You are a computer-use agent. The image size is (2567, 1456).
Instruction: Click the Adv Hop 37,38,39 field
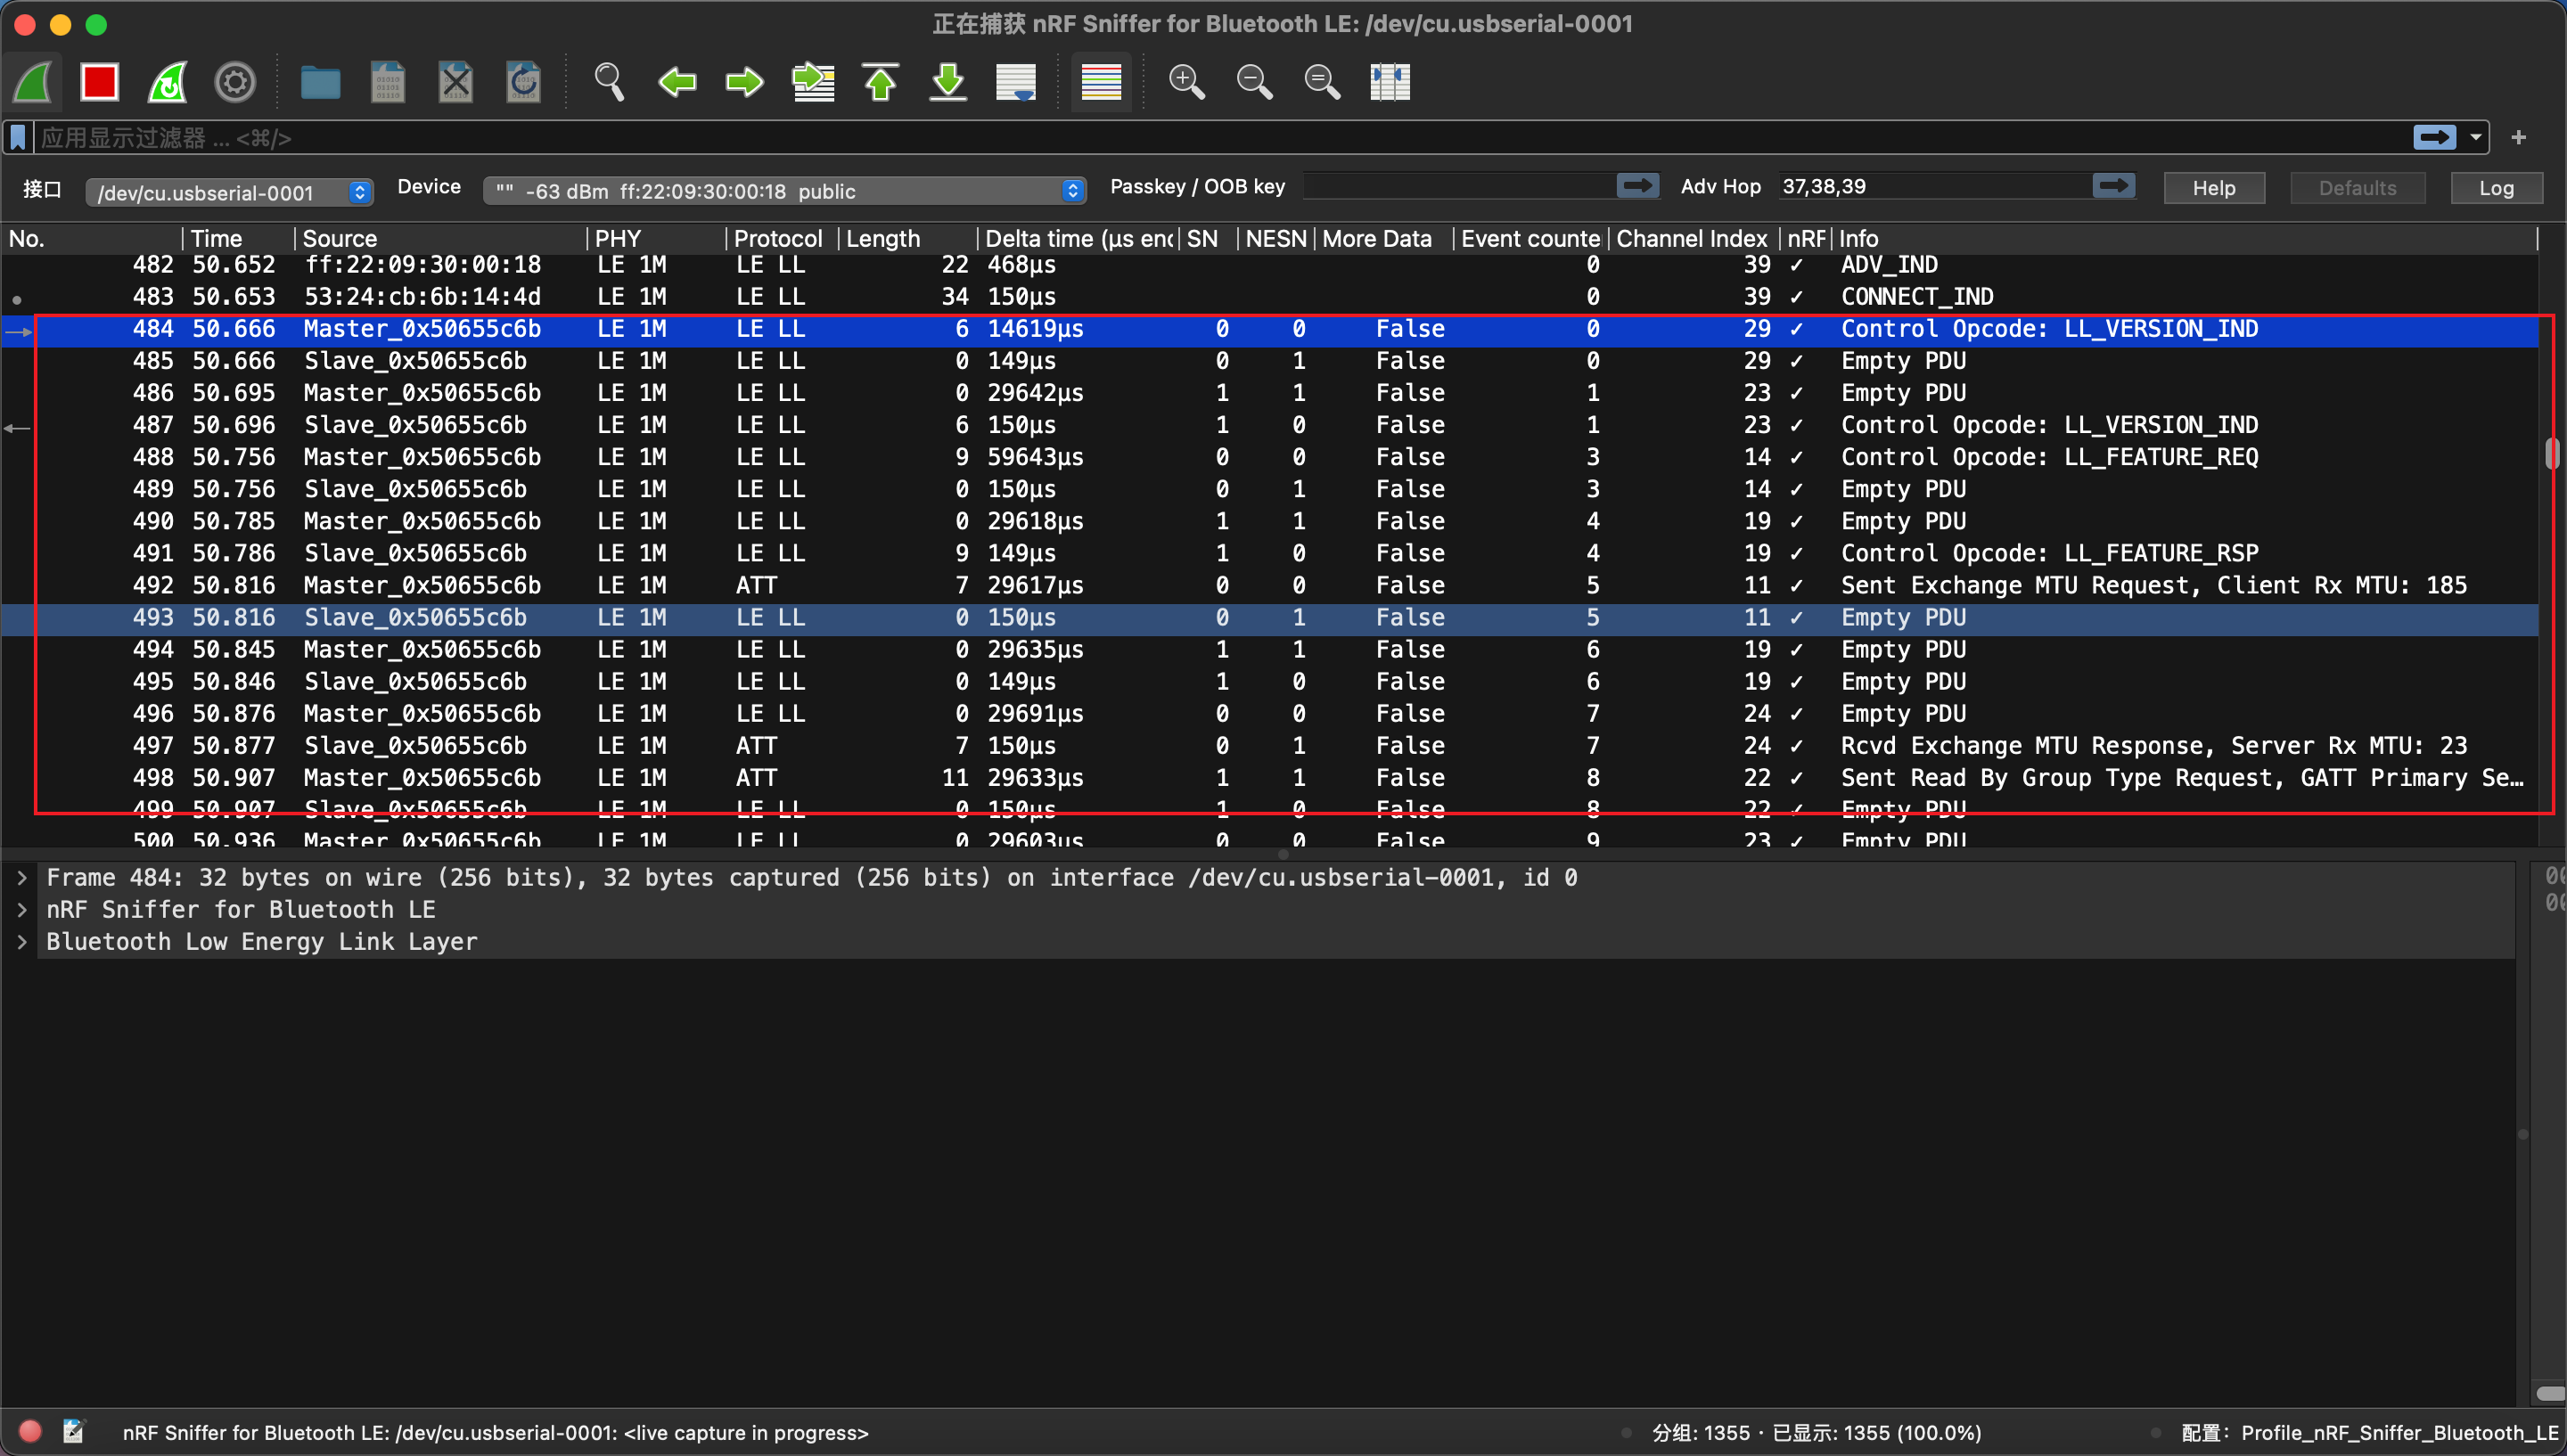pos(1933,186)
